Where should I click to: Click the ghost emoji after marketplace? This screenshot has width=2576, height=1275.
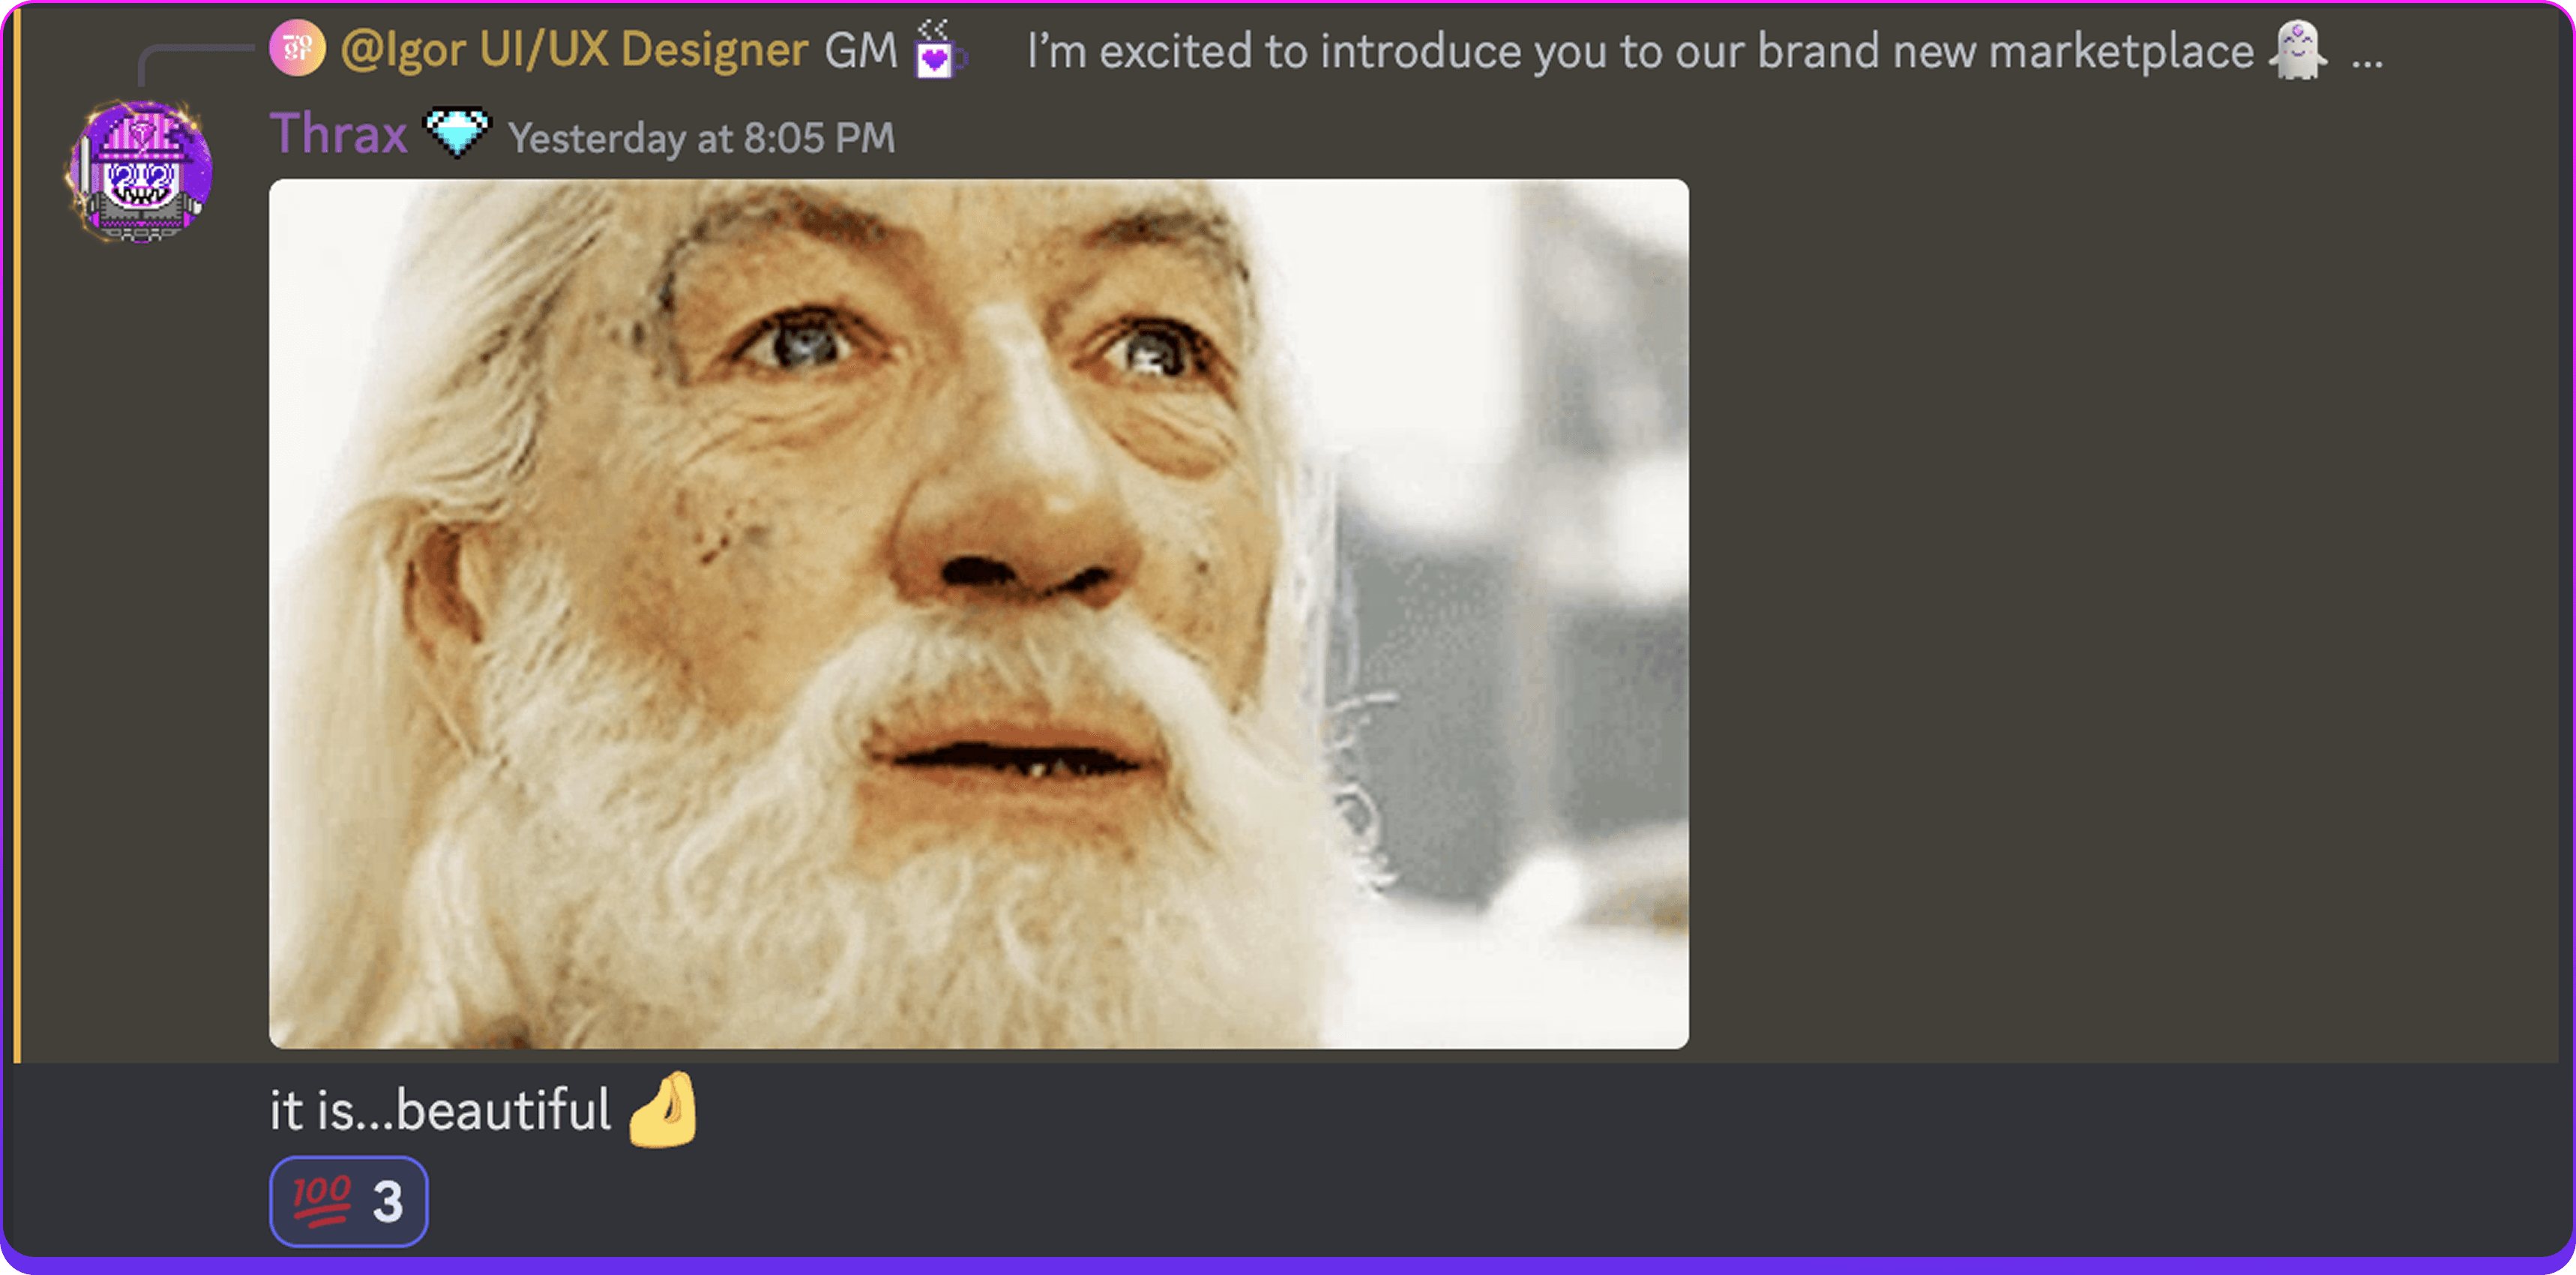[2297, 49]
